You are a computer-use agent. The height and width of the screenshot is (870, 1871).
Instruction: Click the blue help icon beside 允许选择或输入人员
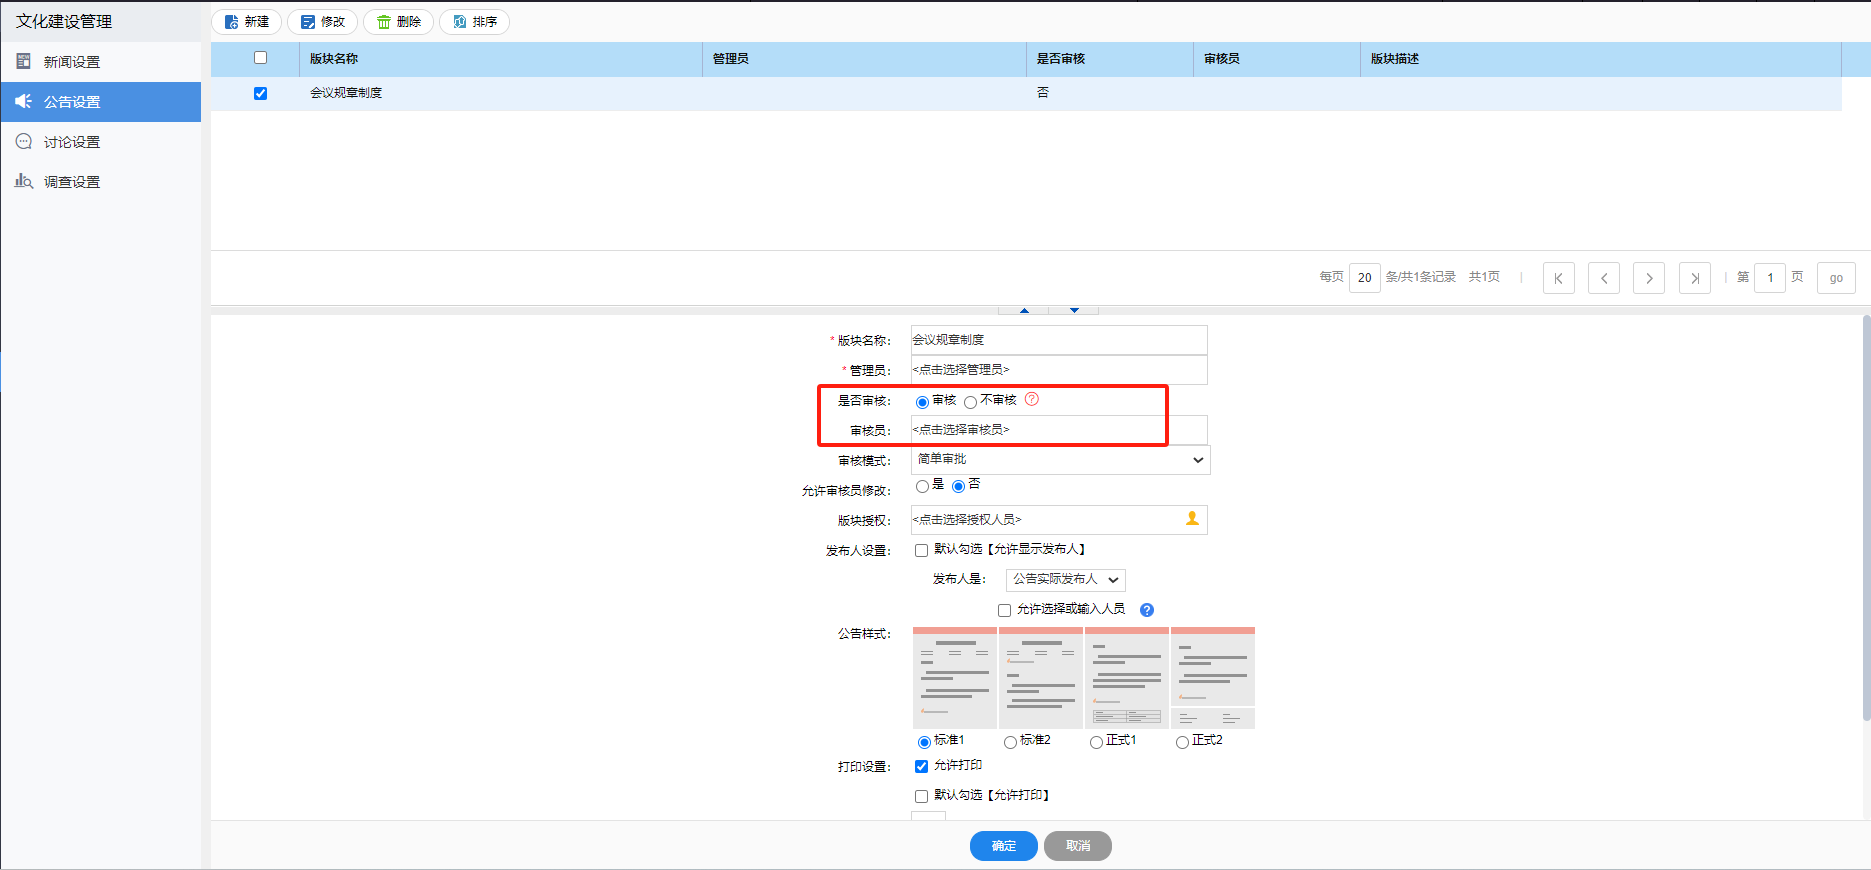coord(1147,610)
